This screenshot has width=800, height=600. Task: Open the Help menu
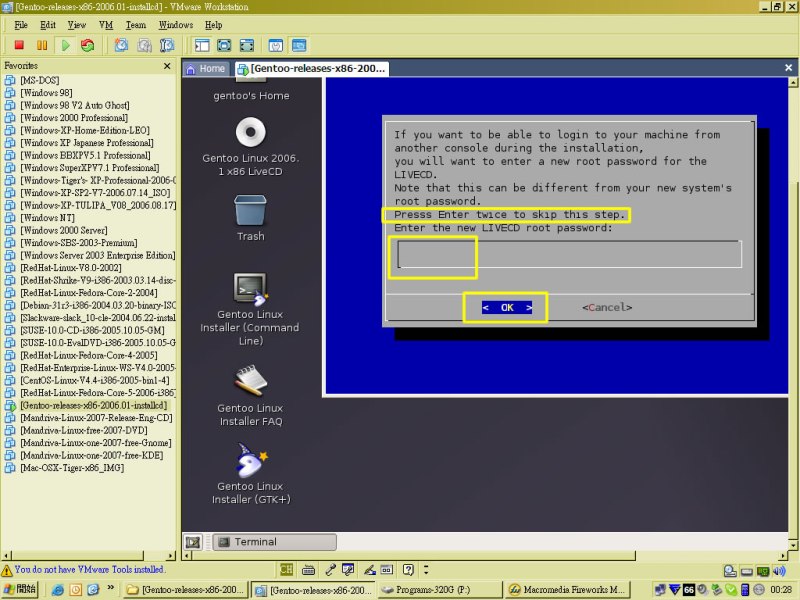(x=214, y=25)
